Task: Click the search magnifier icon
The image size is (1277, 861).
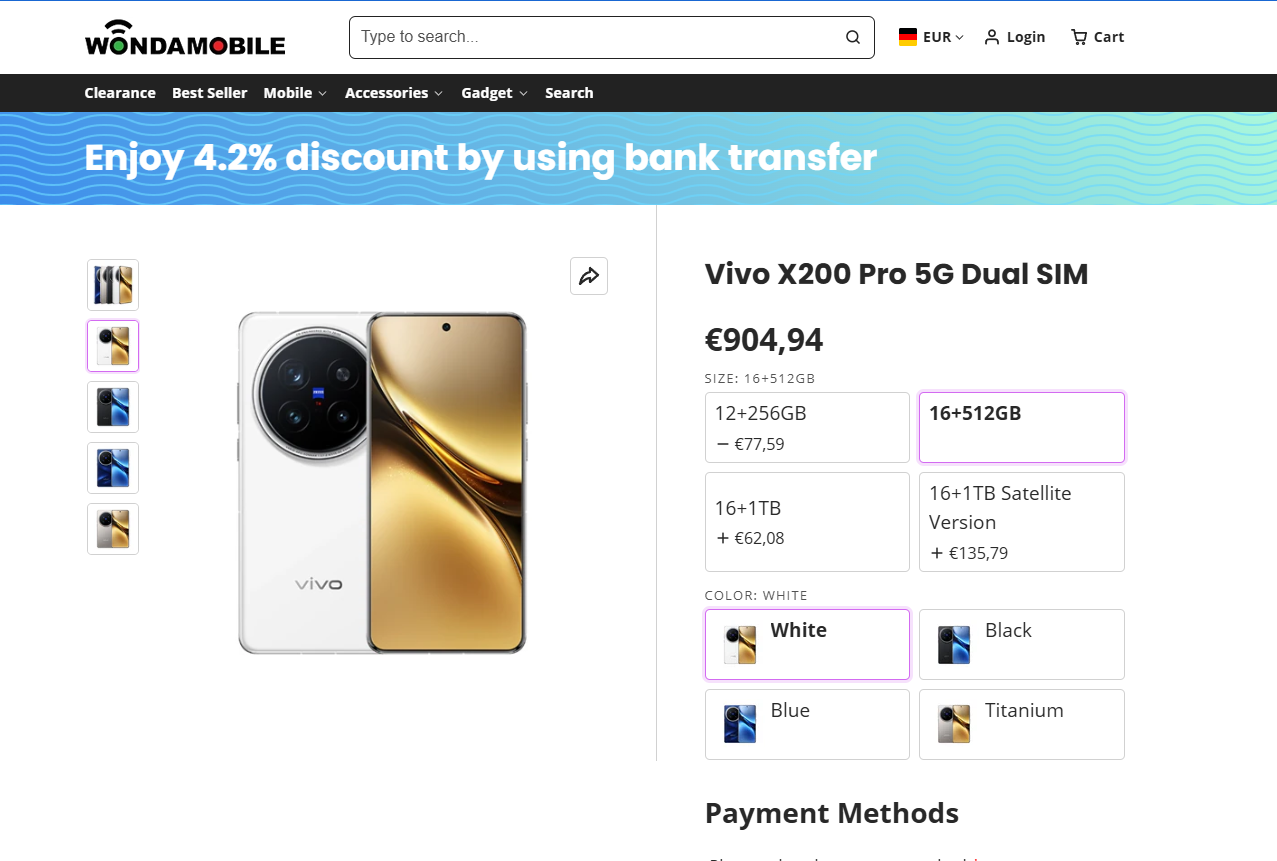Action: tap(853, 37)
